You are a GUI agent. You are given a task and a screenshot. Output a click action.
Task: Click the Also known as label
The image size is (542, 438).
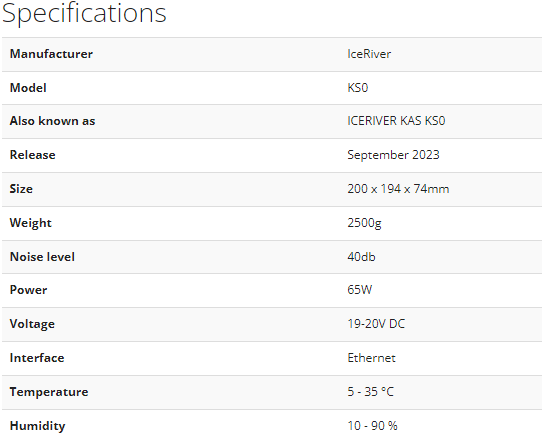(52, 121)
